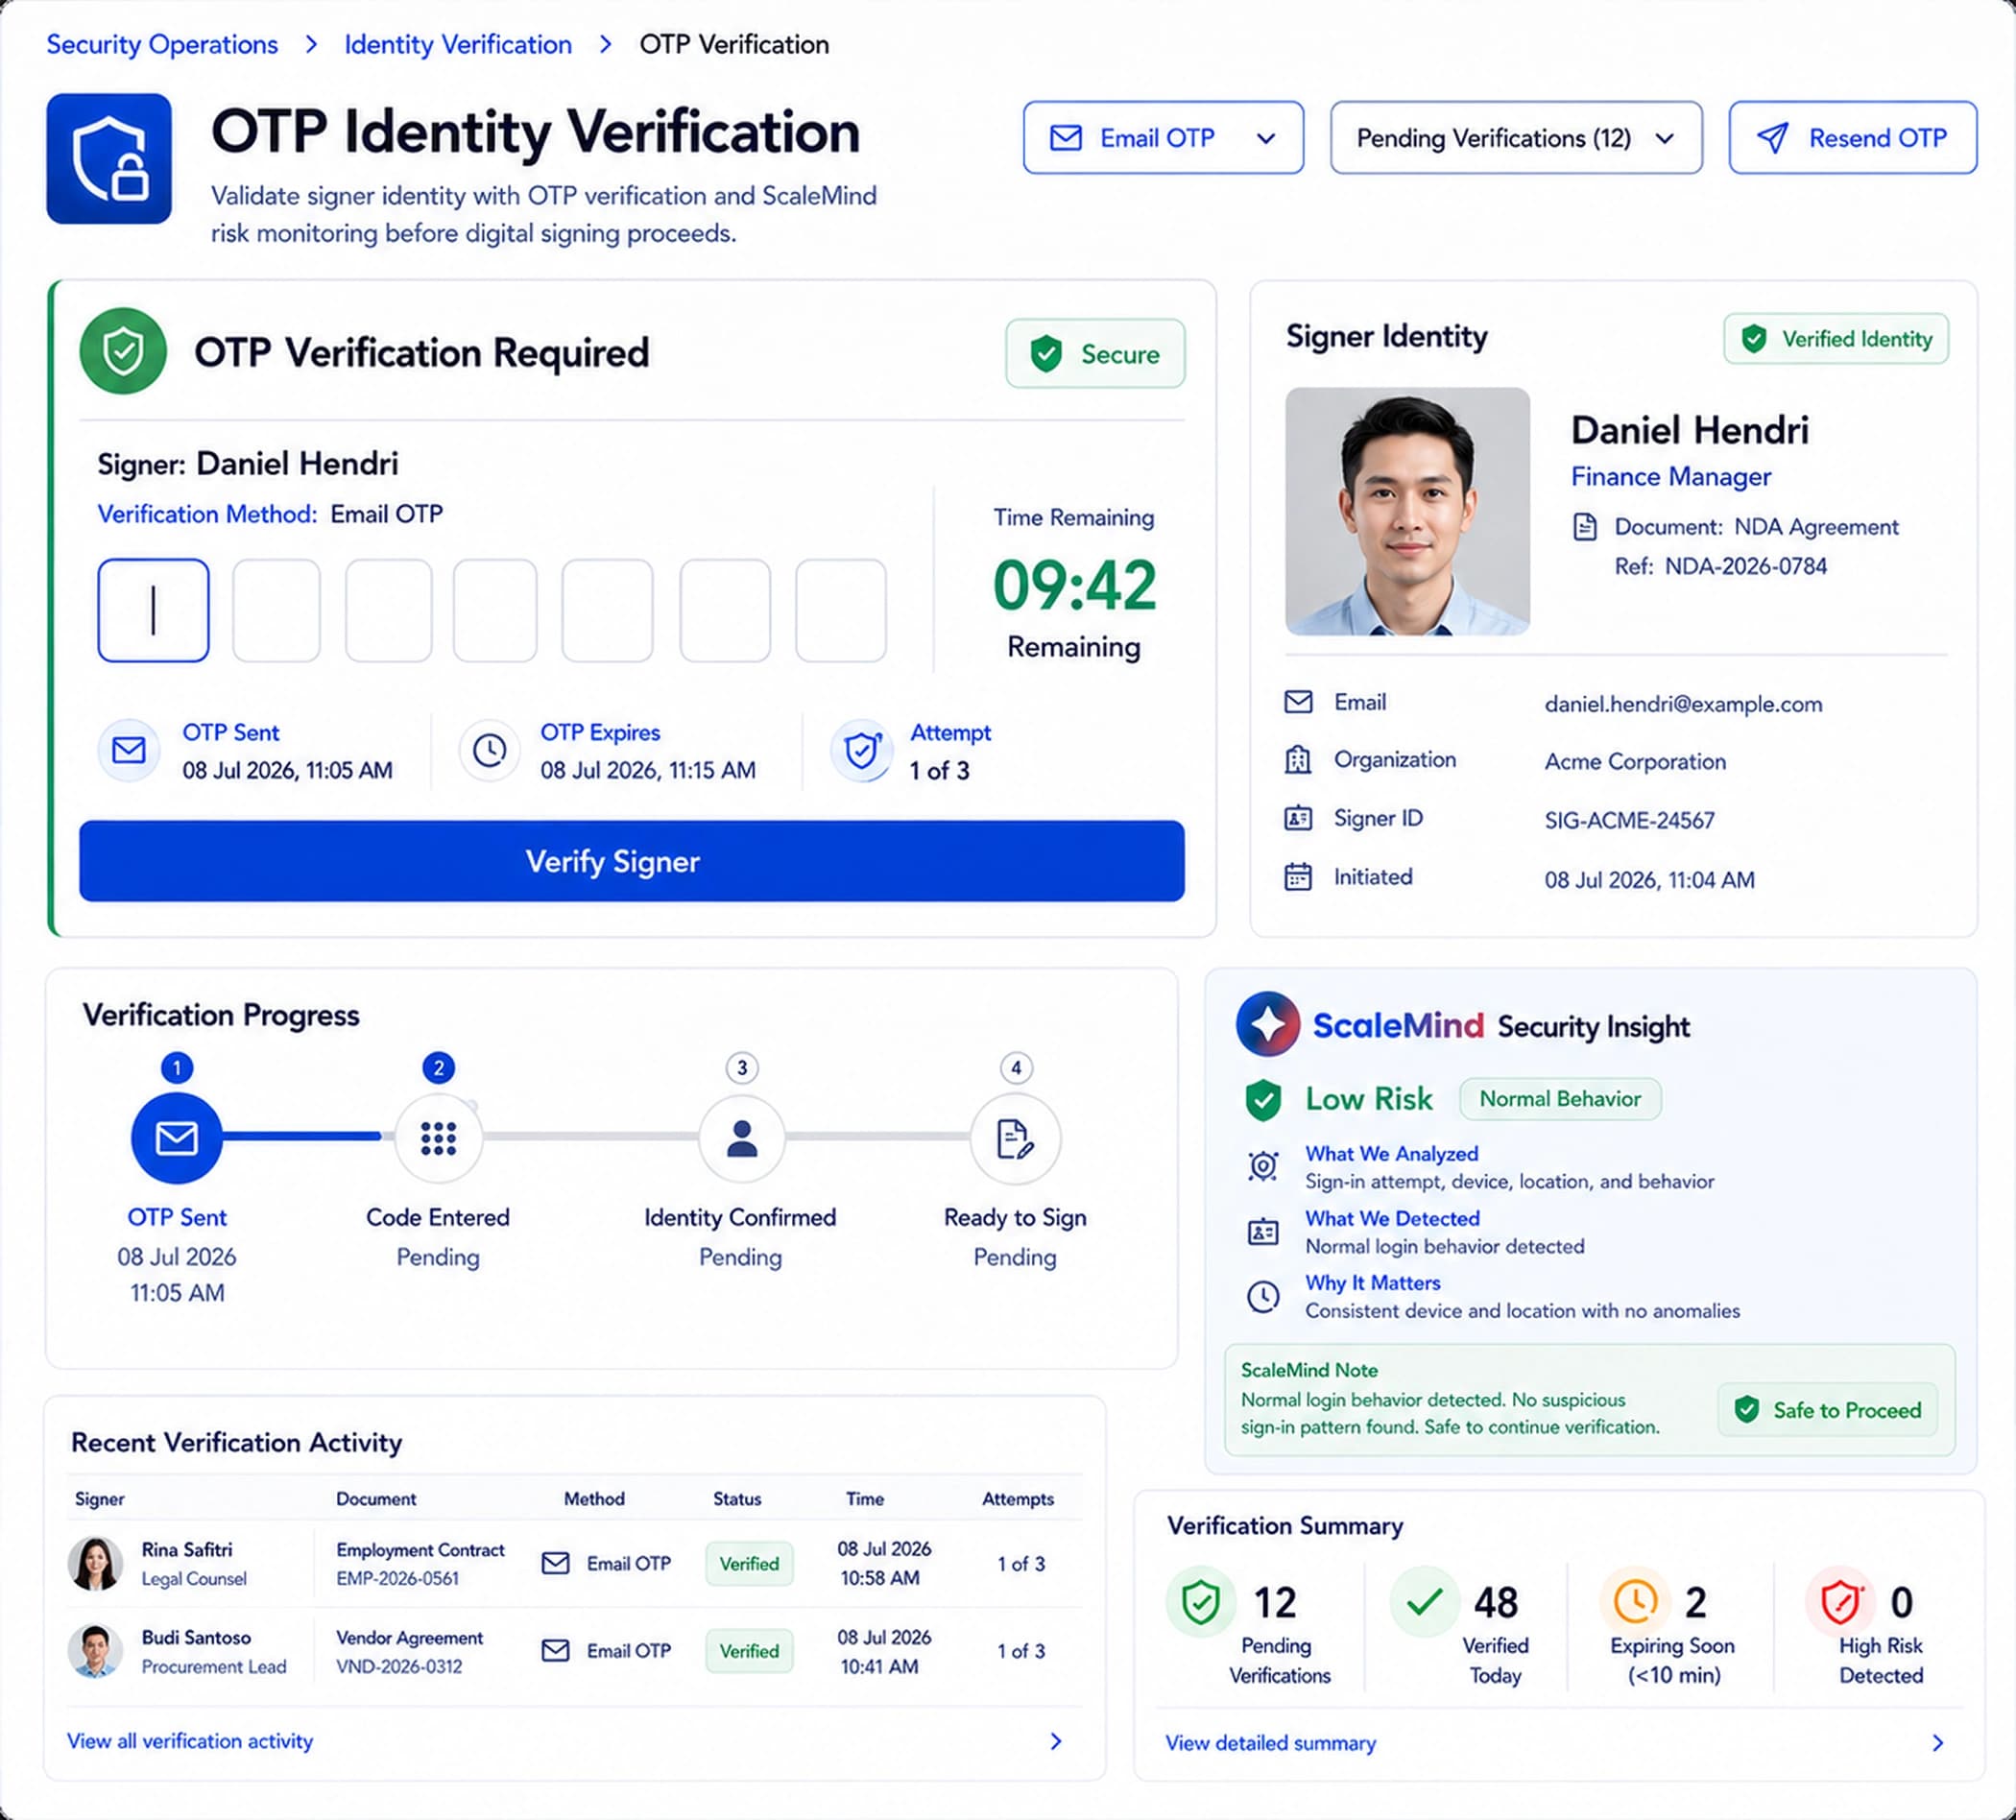
Task: Click Rina Safitri's avatar in activity table
Action: click(x=96, y=1563)
